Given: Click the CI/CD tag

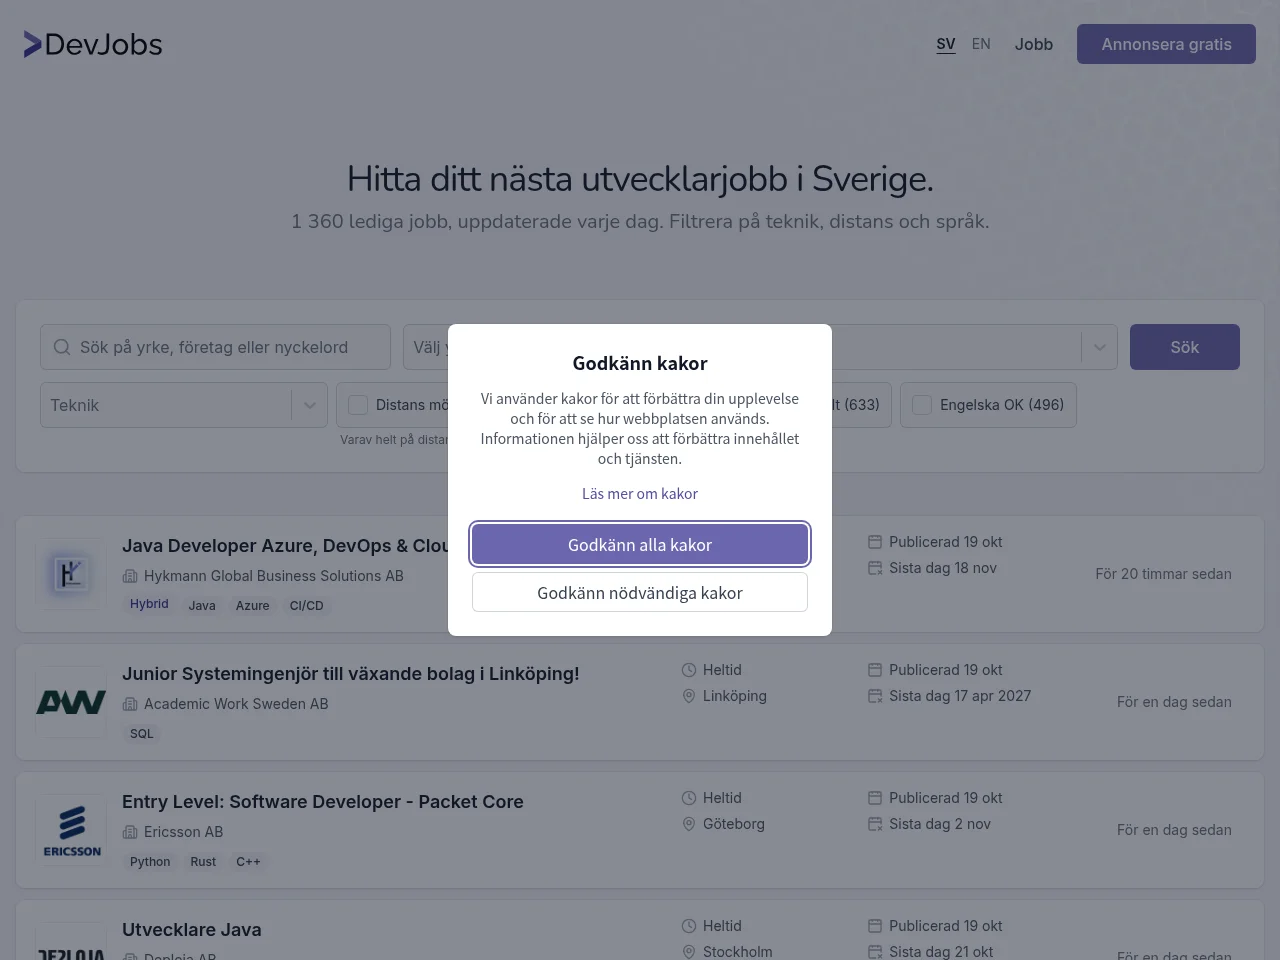Looking at the screenshot, I should 307,606.
